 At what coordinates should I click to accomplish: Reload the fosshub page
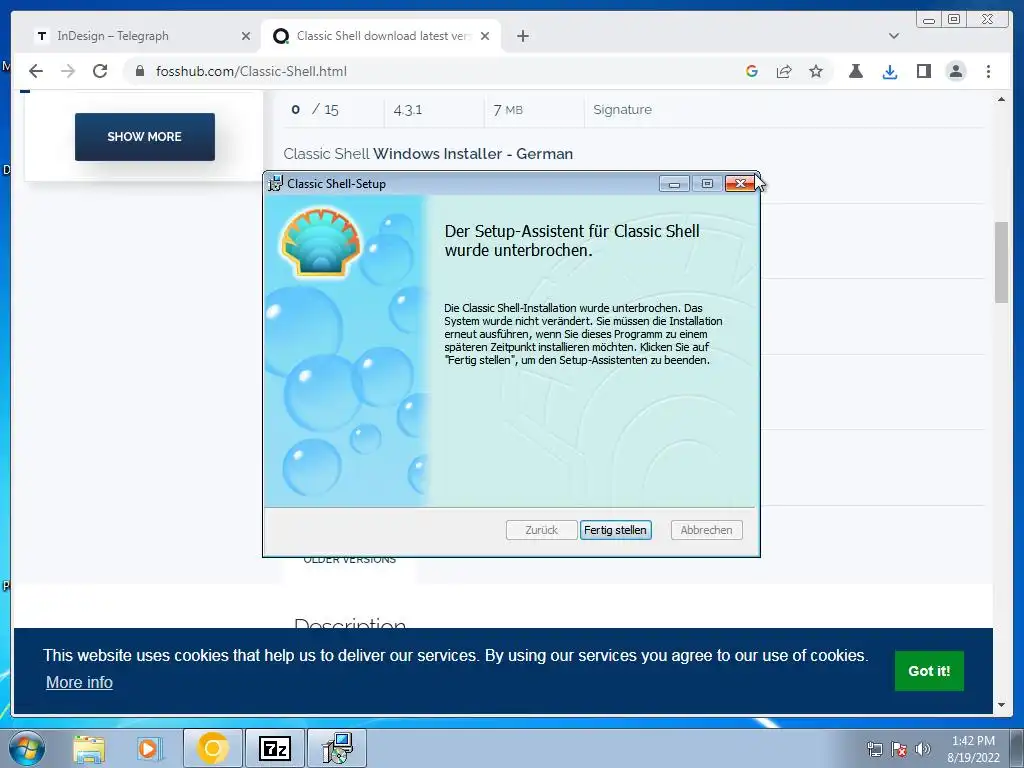coord(100,71)
